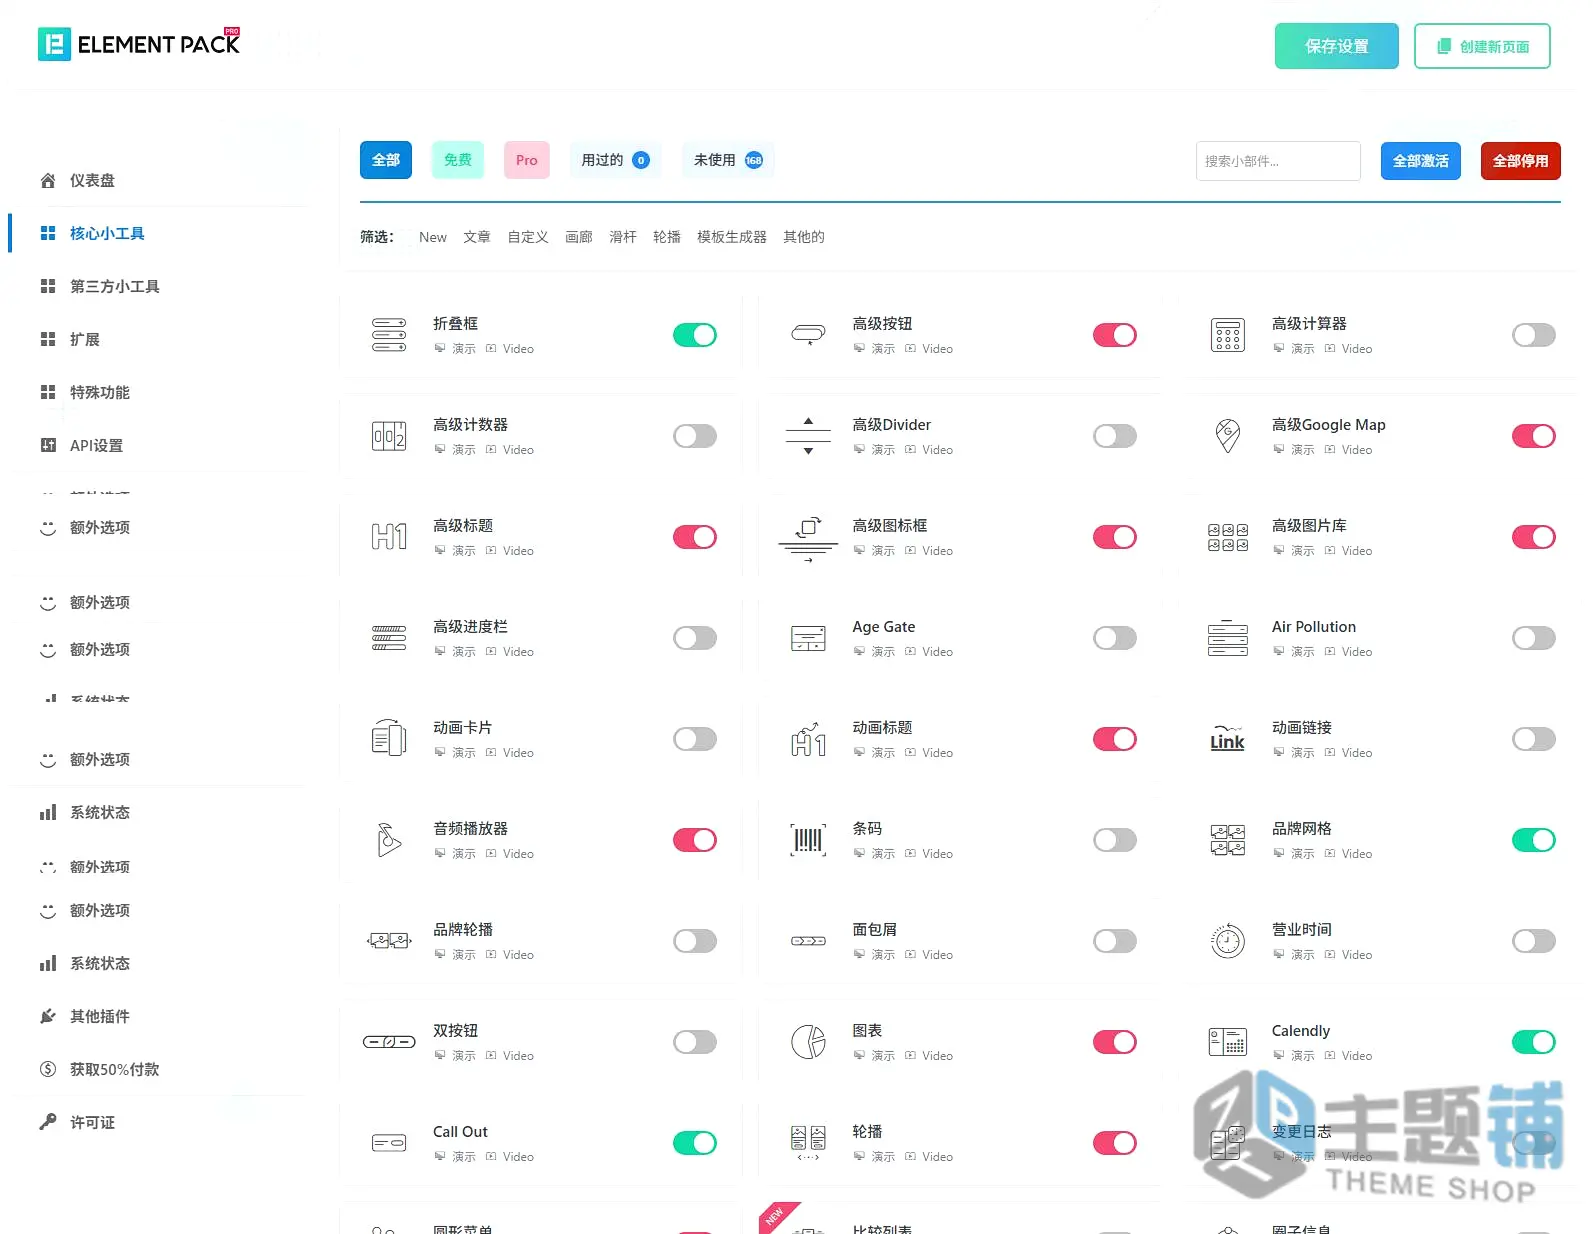Click the 高级图标框 widget icon

(808, 538)
